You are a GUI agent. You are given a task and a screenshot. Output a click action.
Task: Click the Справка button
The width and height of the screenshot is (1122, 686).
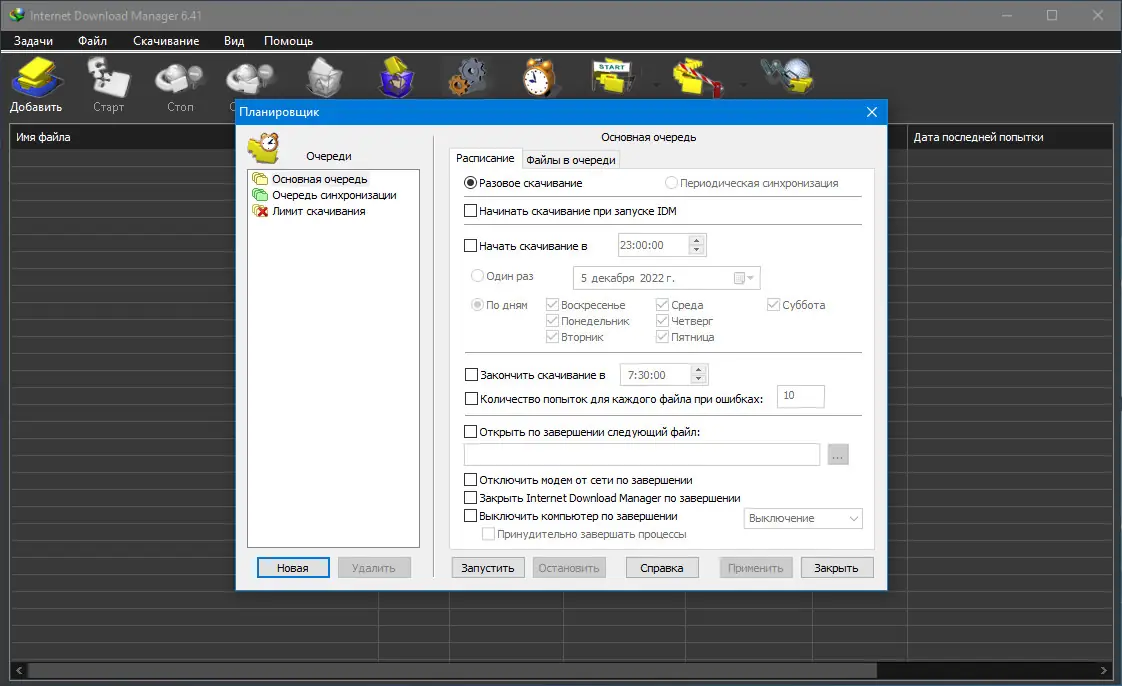click(x=662, y=568)
